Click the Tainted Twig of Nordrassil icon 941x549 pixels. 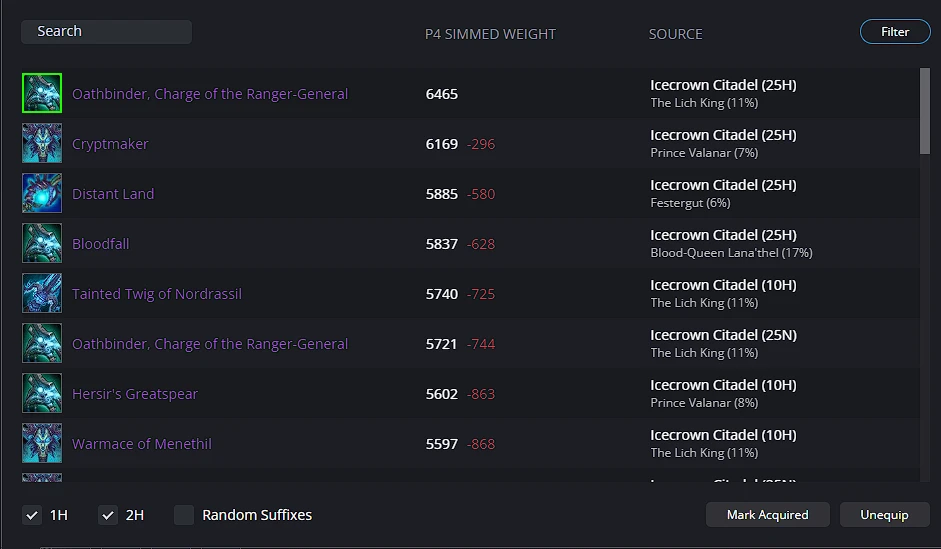click(42, 294)
